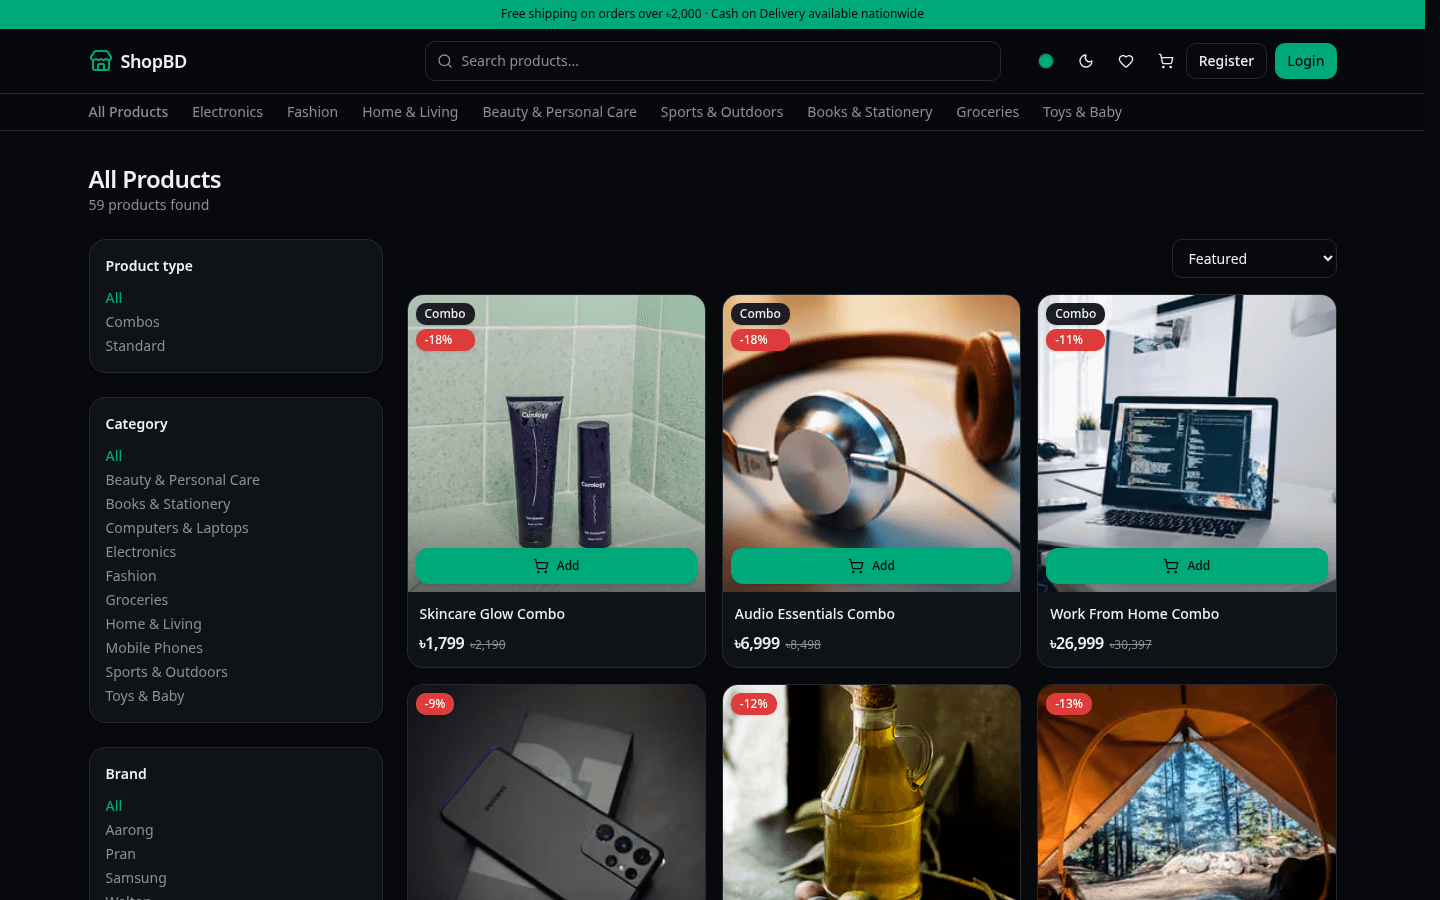Click -13% badge on tent card
Screen dimensions: 1440x900
point(1069,704)
